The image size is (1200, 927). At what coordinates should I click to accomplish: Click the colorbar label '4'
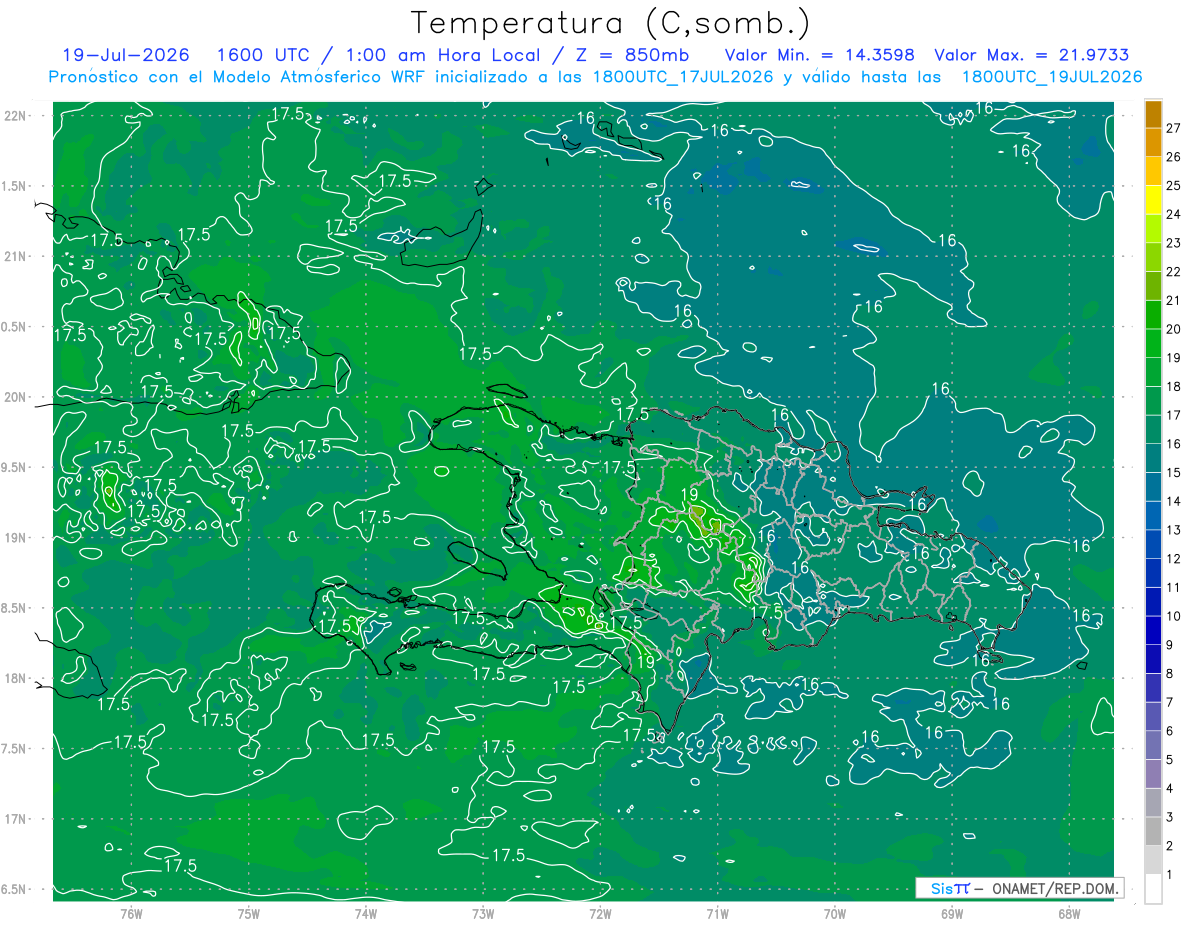click(1170, 789)
